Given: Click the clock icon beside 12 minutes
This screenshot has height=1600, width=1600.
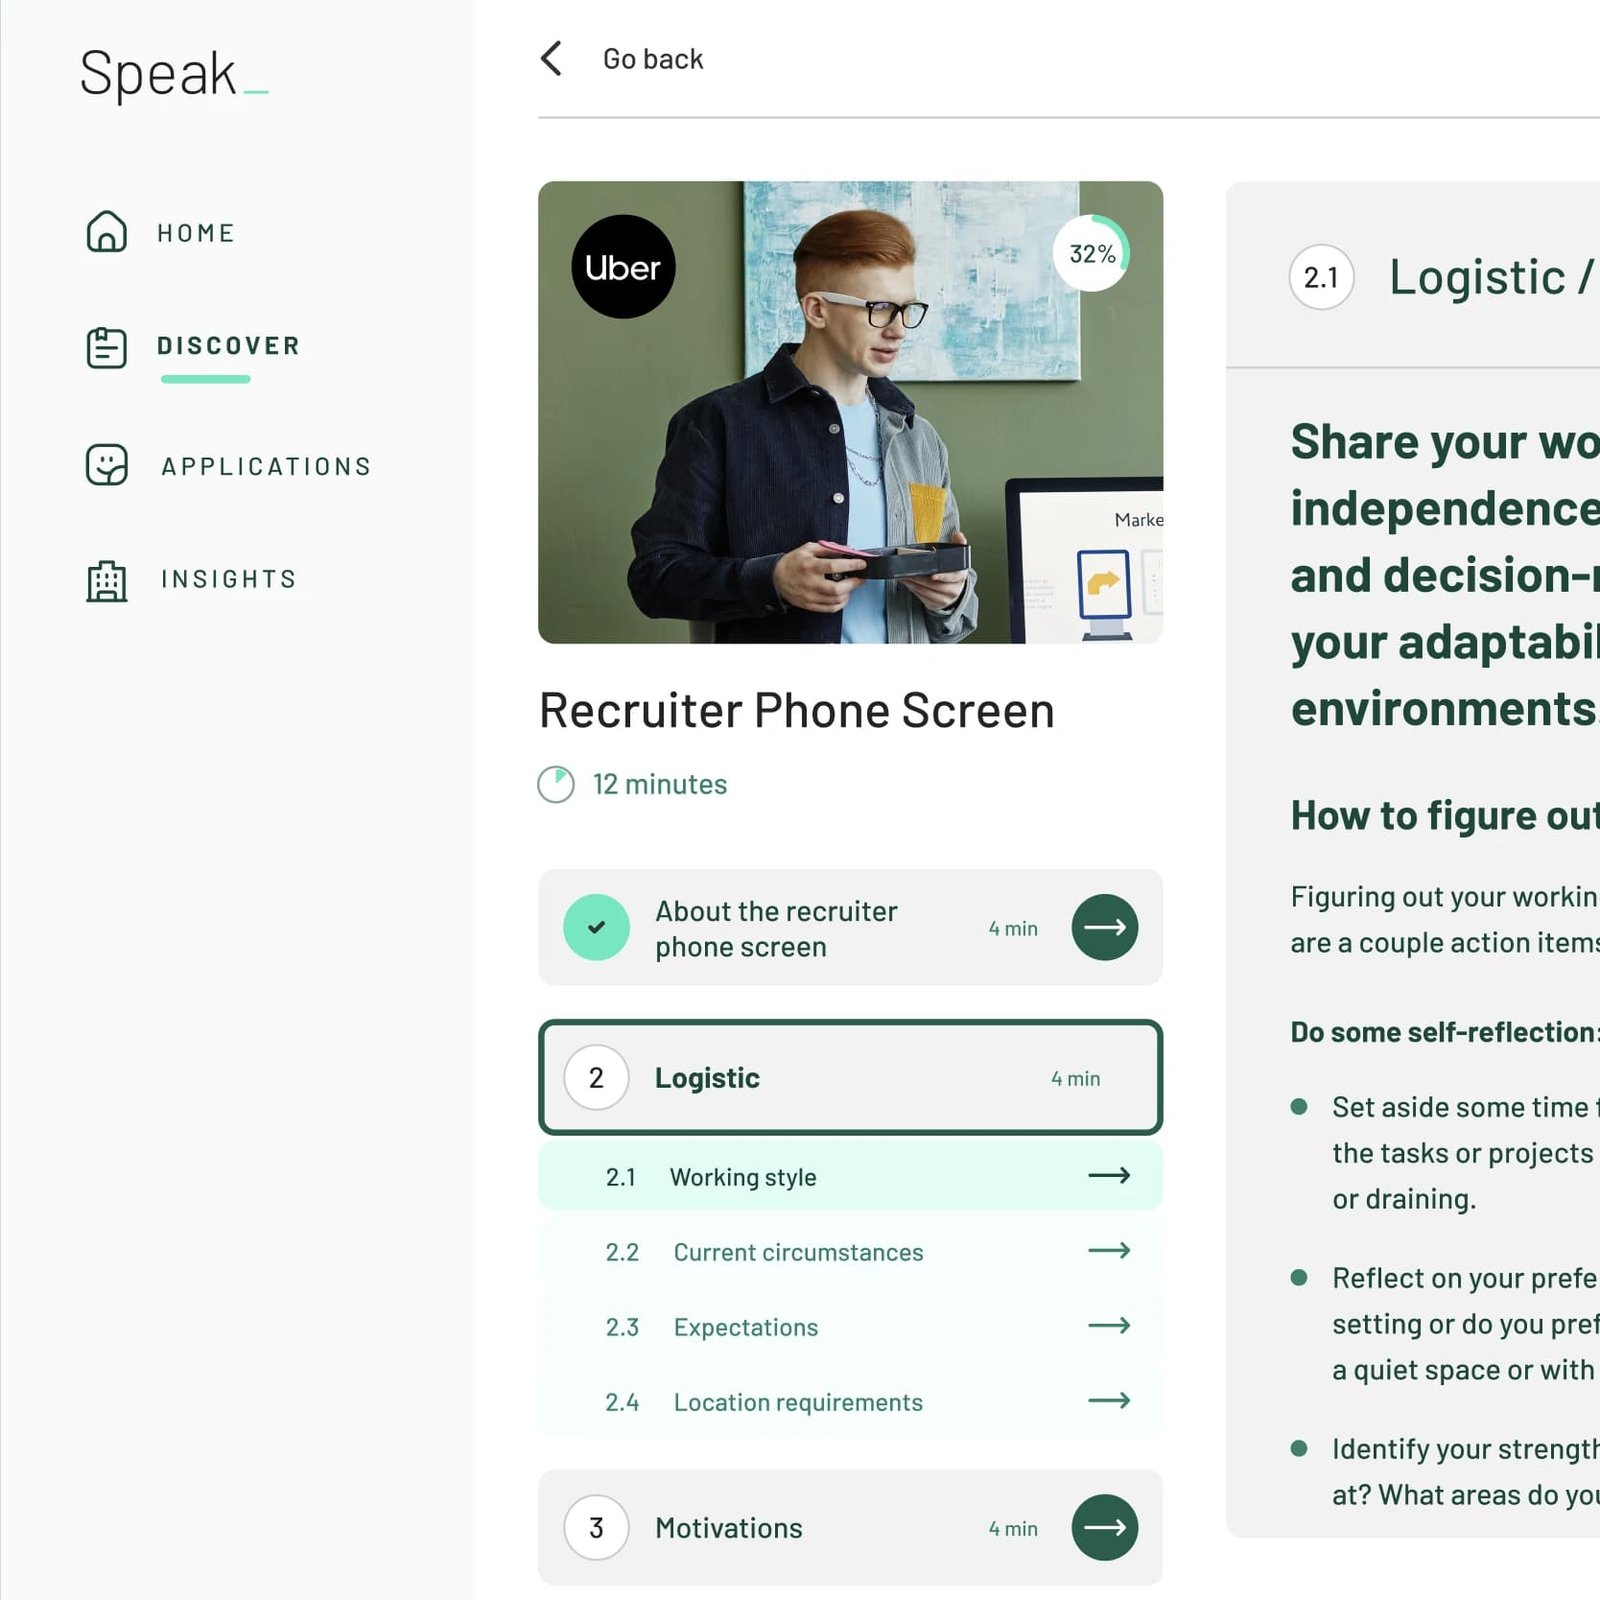Looking at the screenshot, I should [x=556, y=785].
